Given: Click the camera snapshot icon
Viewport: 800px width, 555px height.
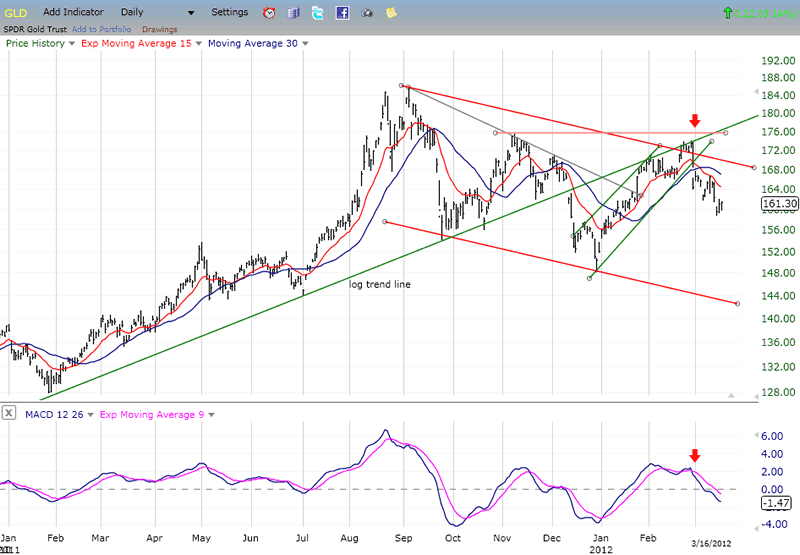Looking at the screenshot, I should point(366,13).
